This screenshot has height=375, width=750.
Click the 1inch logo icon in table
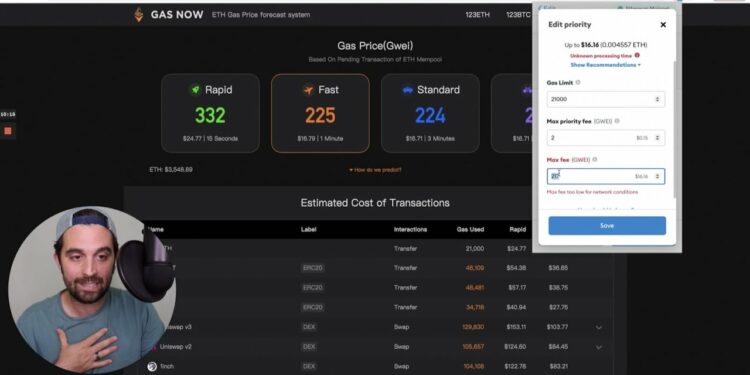[152, 366]
